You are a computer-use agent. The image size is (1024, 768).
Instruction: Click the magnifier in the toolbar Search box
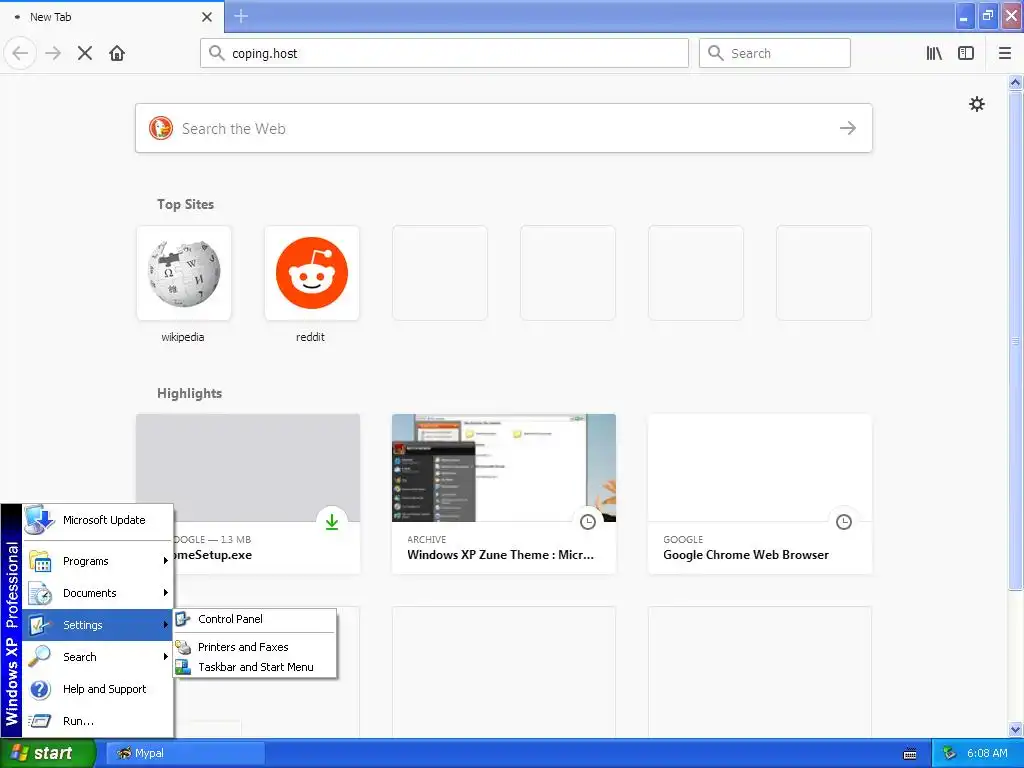716,53
